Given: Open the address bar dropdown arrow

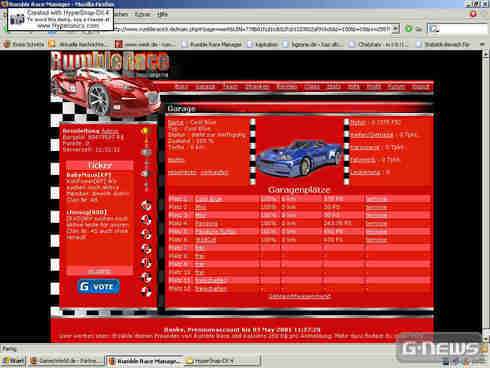Looking at the screenshot, I should click(395, 29).
